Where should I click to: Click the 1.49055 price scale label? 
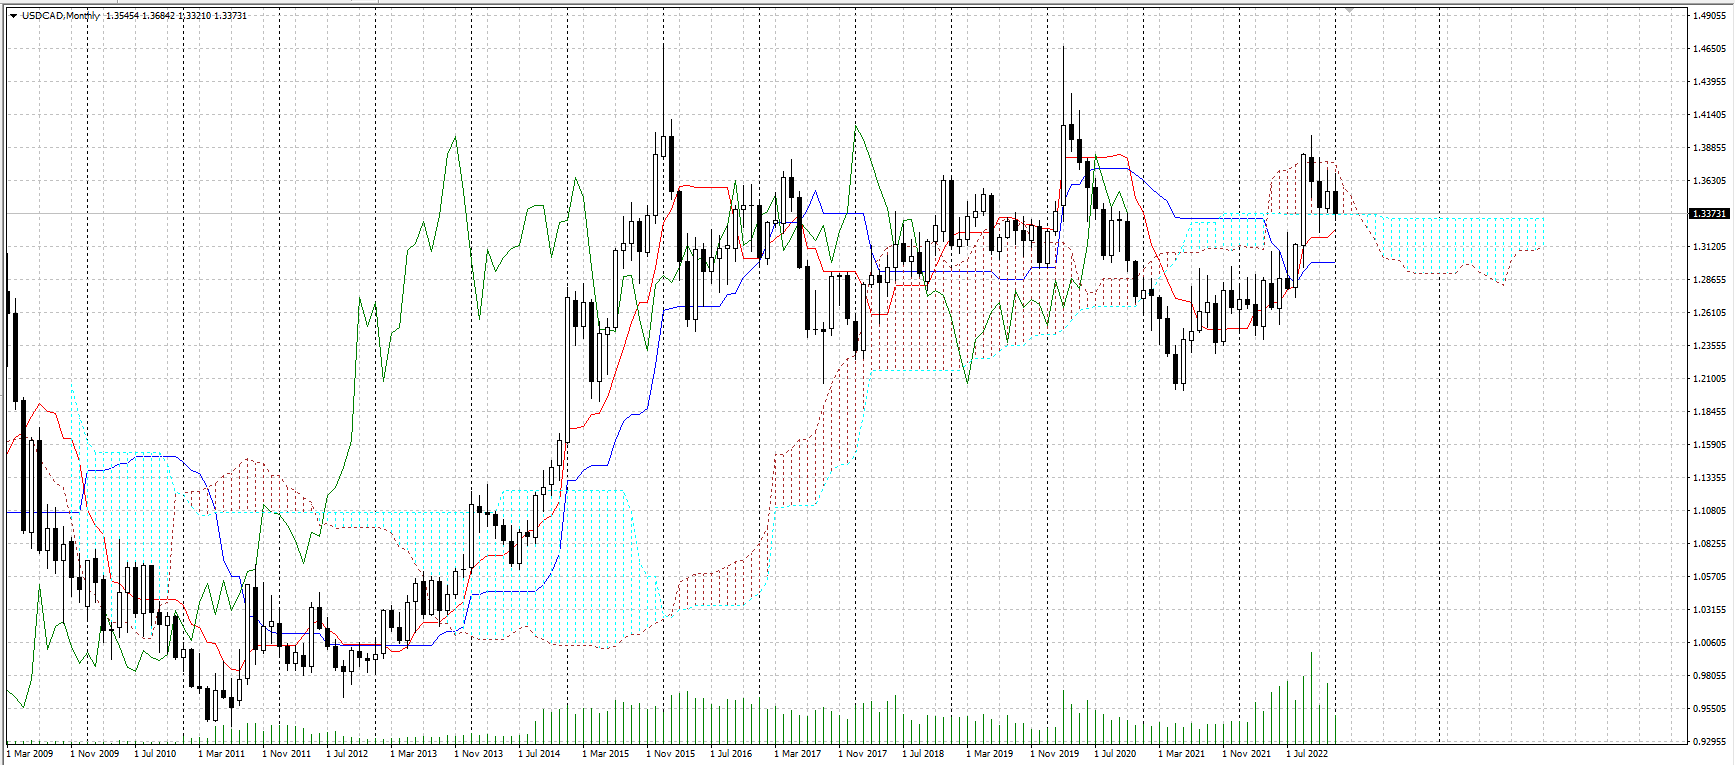(1710, 16)
